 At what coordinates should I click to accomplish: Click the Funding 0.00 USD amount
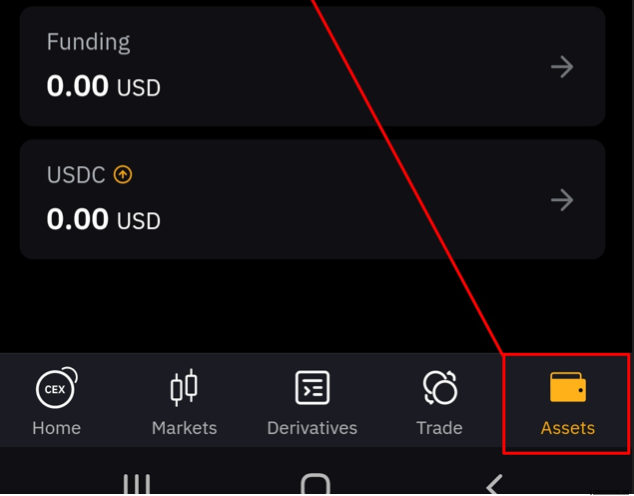[104, 86]
